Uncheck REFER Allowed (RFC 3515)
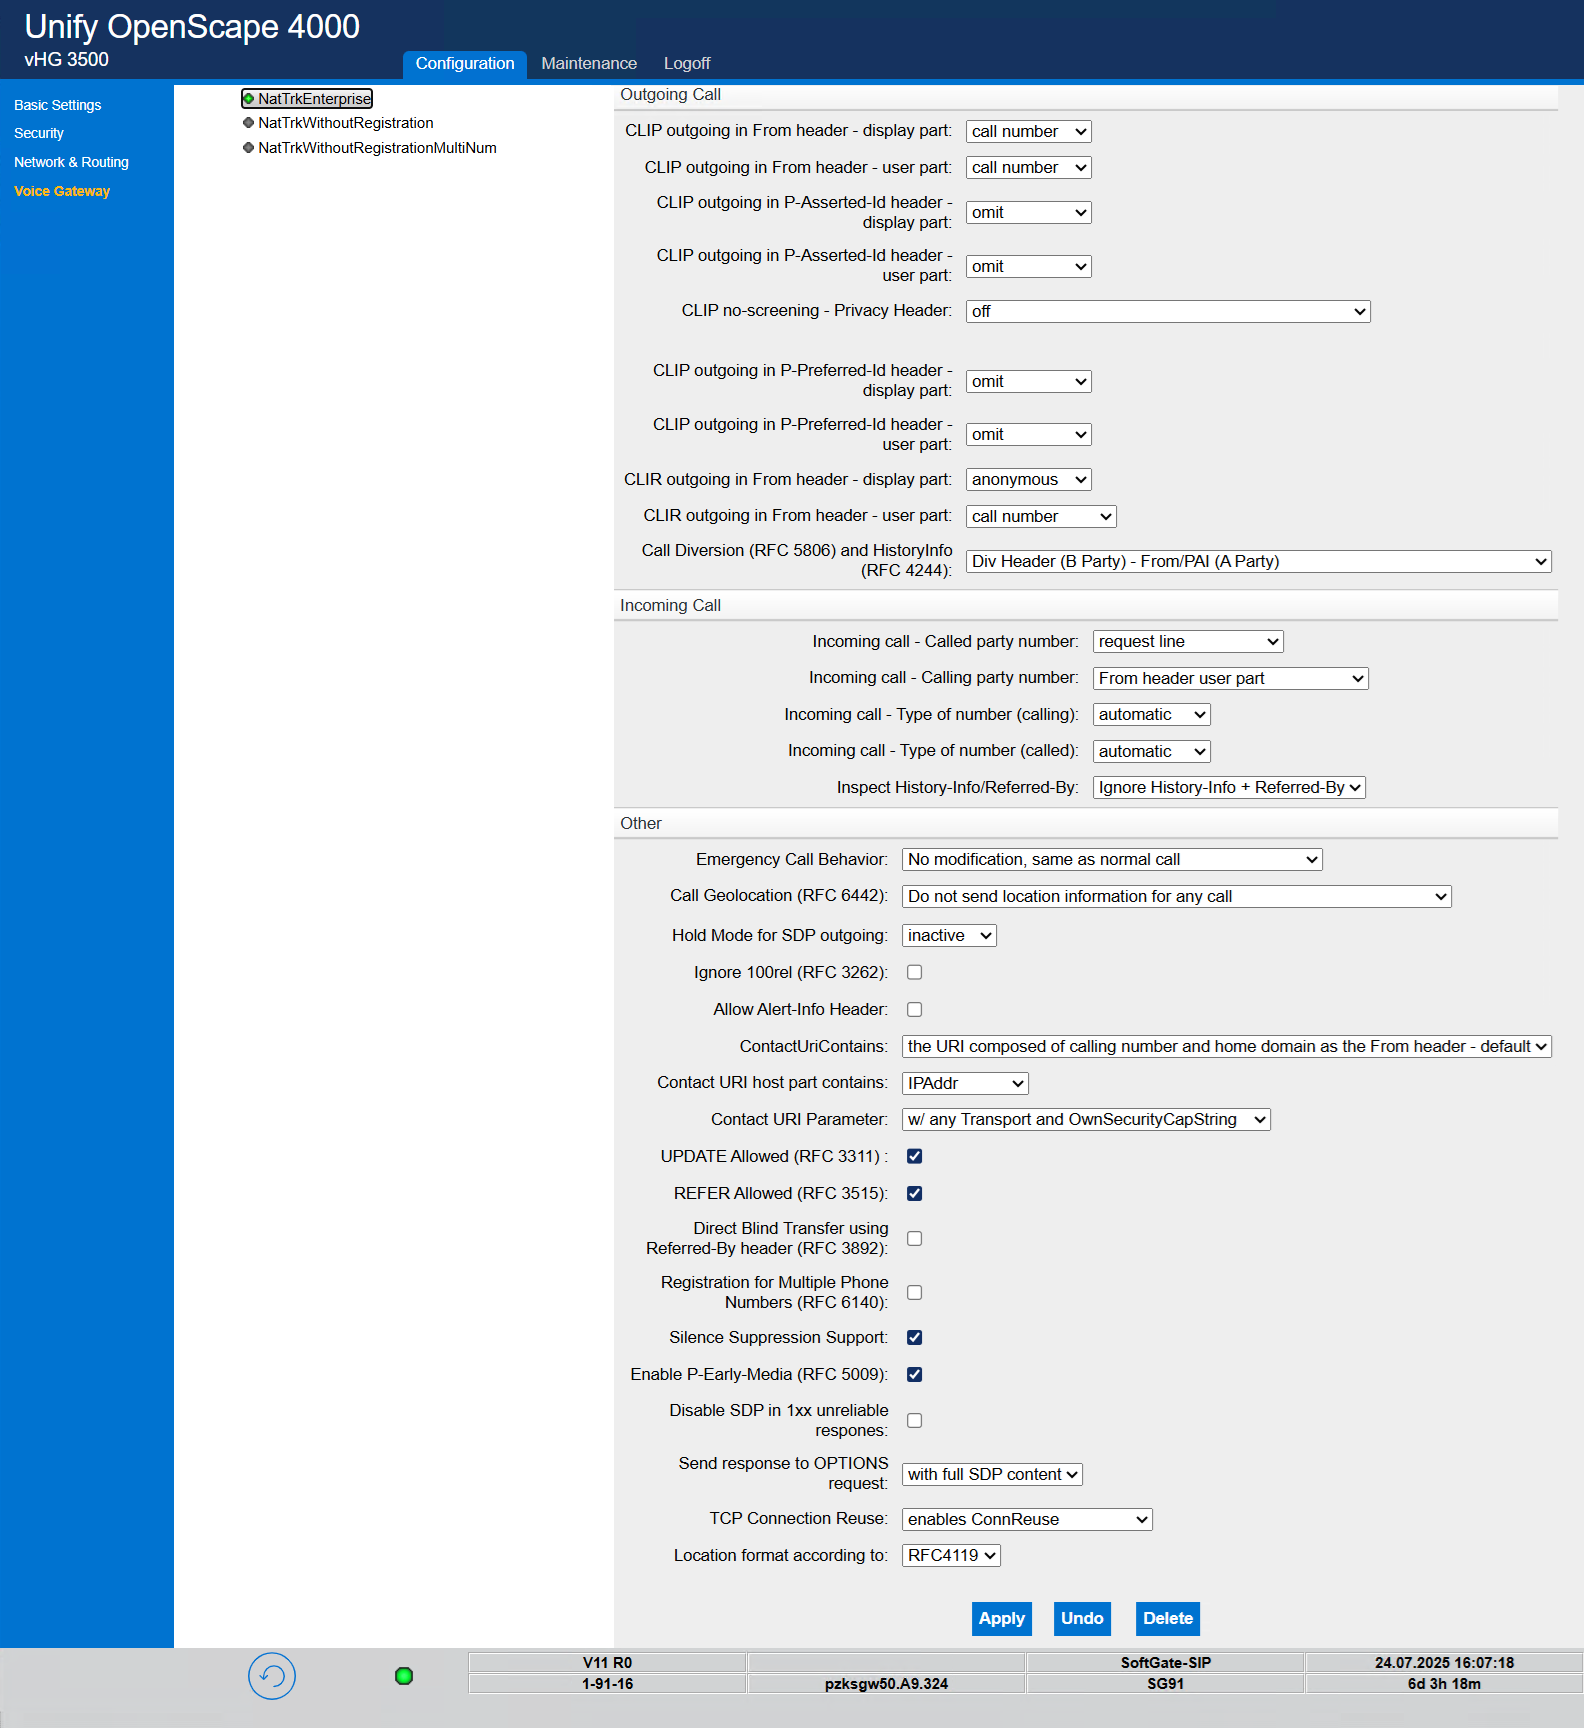The height and width of the screenshot is (1728, 1584). tap(914, 1193)
